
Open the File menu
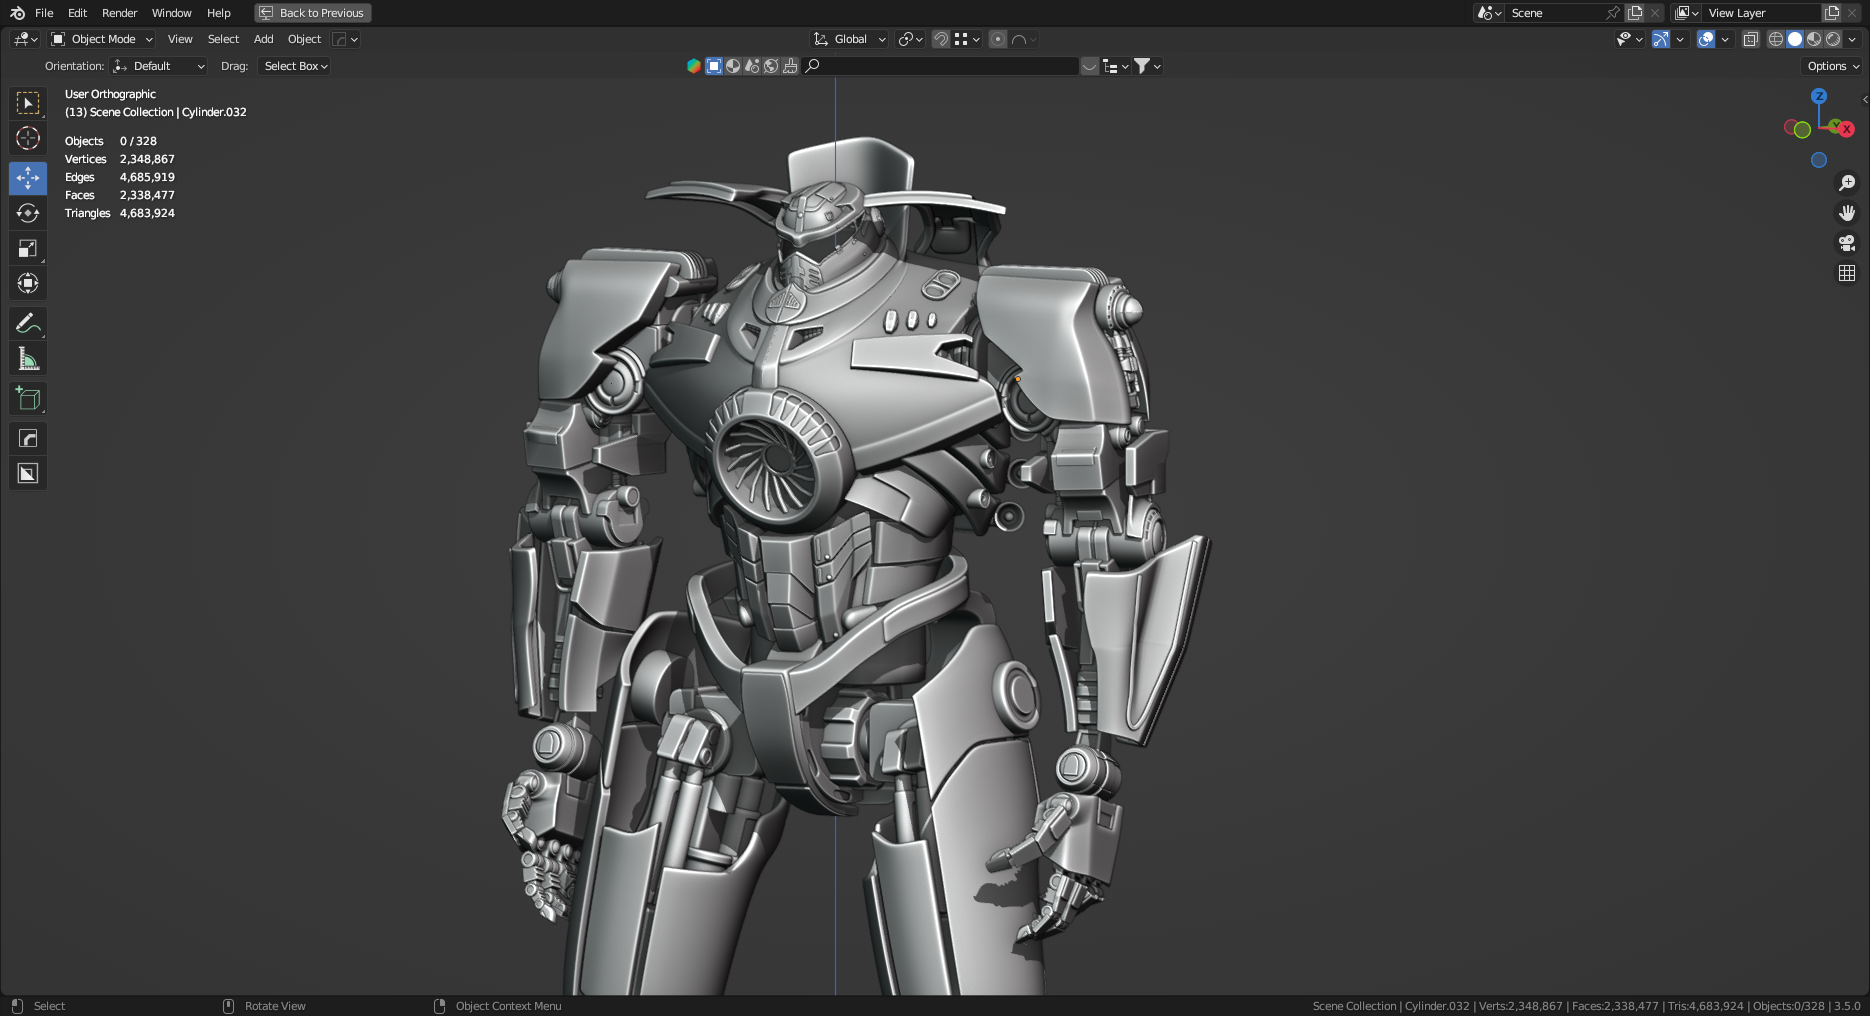44,13
